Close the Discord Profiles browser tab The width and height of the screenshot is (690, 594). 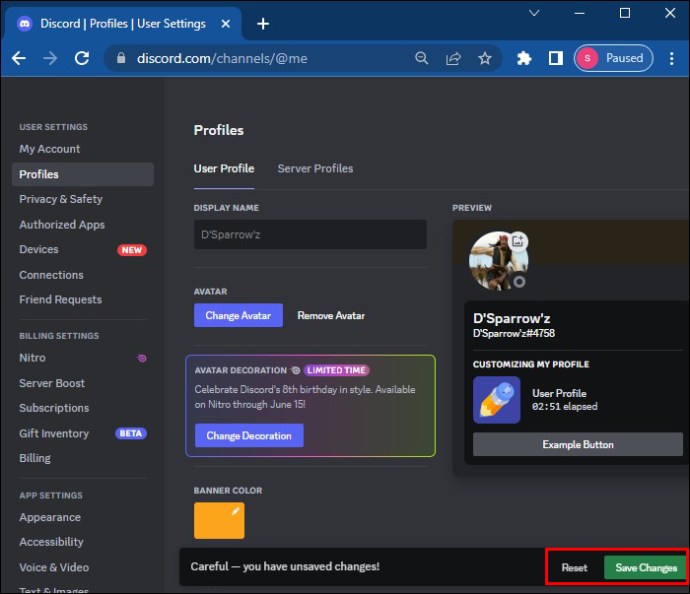tap(226, 24)
